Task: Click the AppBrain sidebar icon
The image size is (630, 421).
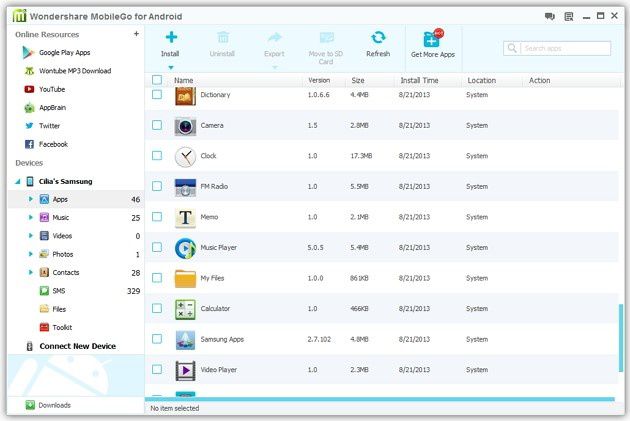Action: tap(29, 108)
